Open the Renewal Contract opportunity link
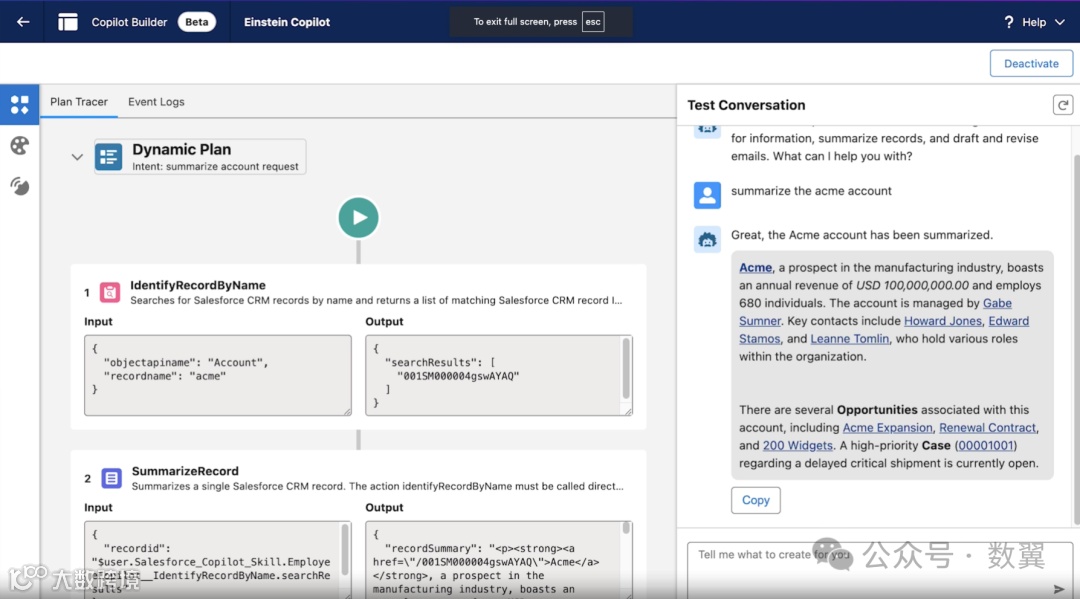 coord(987,428)
